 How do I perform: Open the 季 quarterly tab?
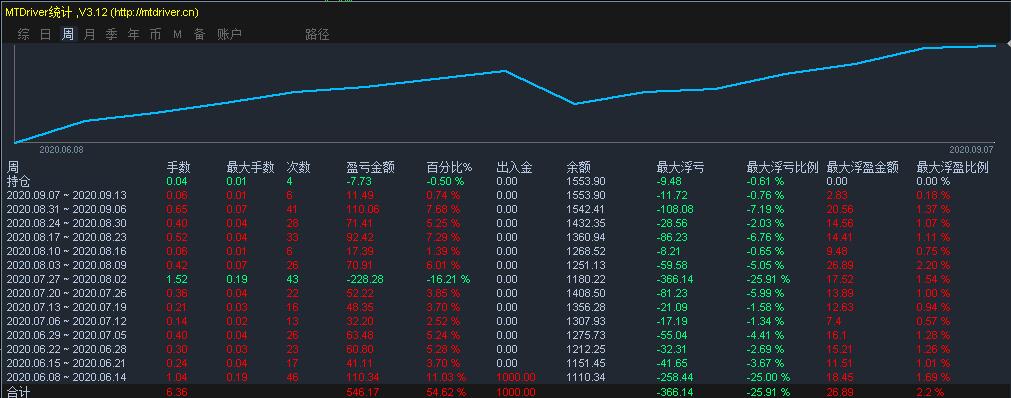112,35
